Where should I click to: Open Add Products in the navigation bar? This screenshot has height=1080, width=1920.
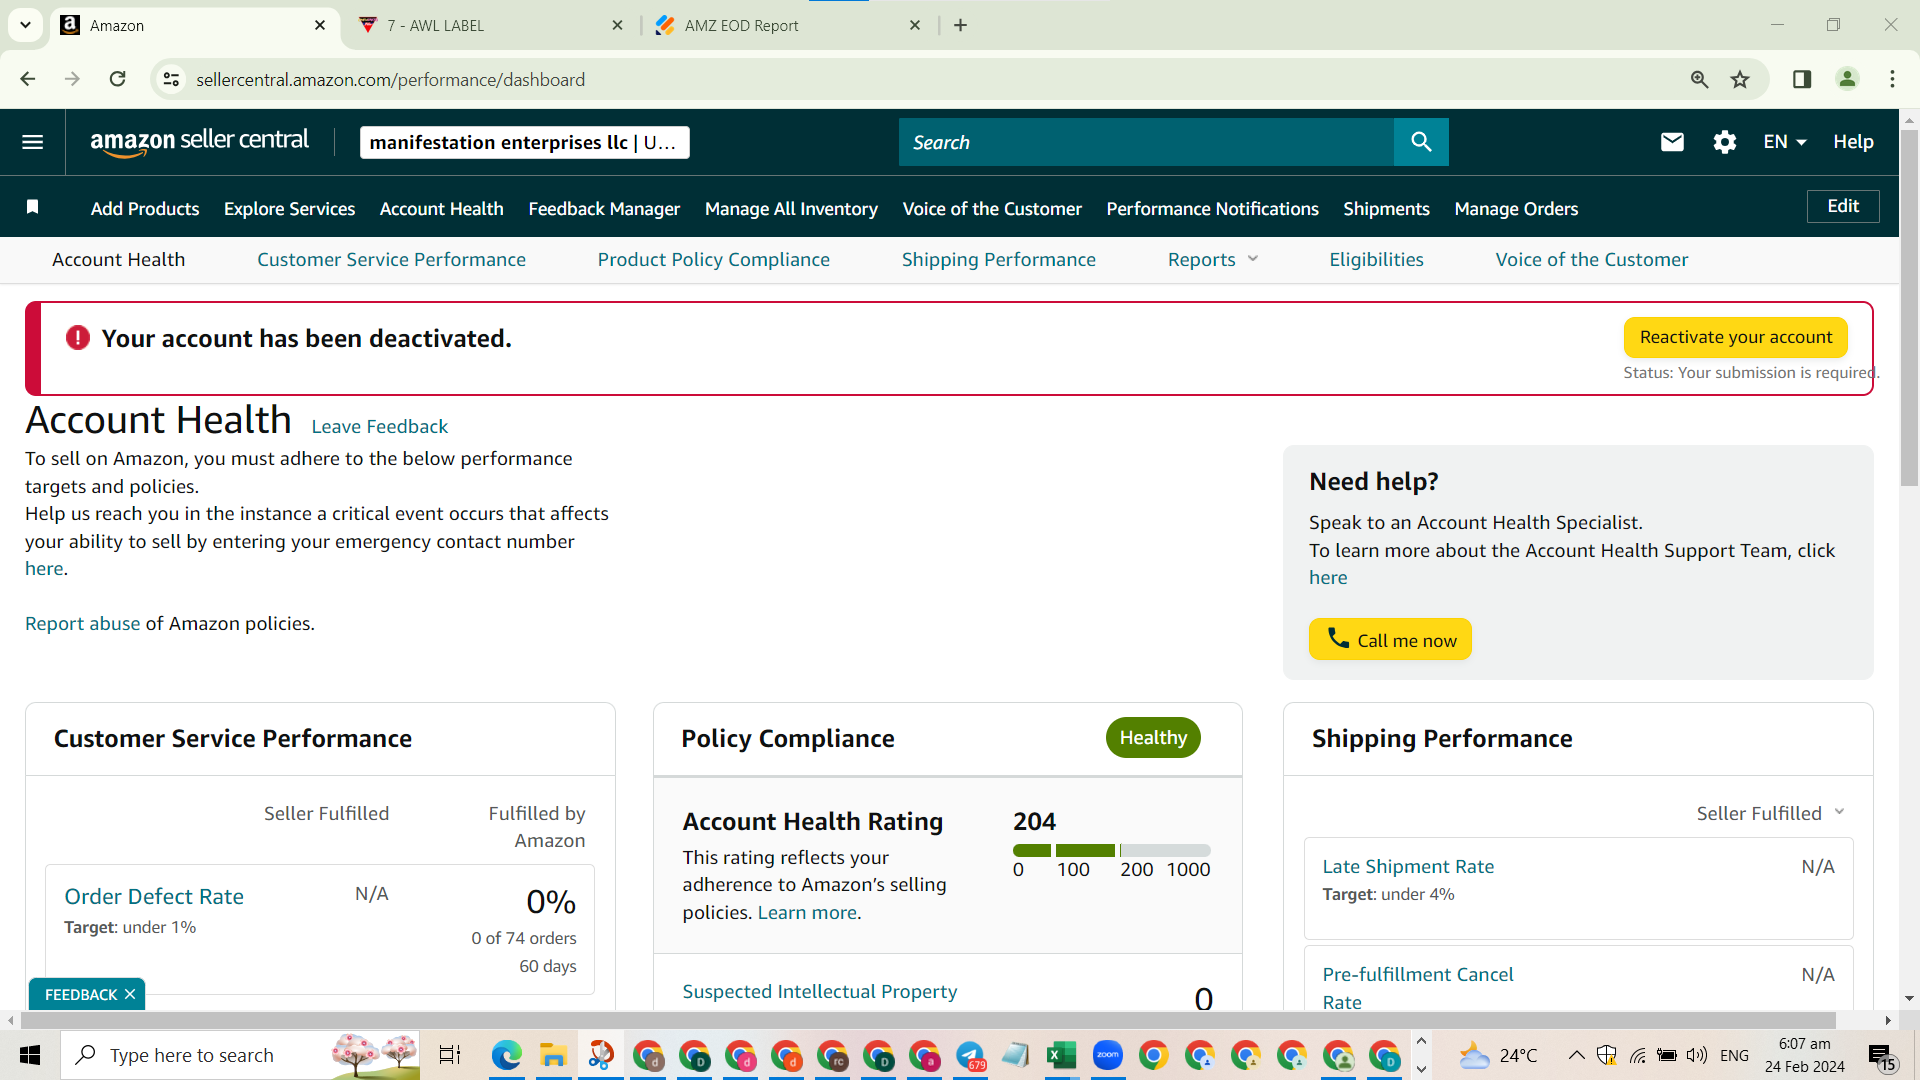(145, 208)
